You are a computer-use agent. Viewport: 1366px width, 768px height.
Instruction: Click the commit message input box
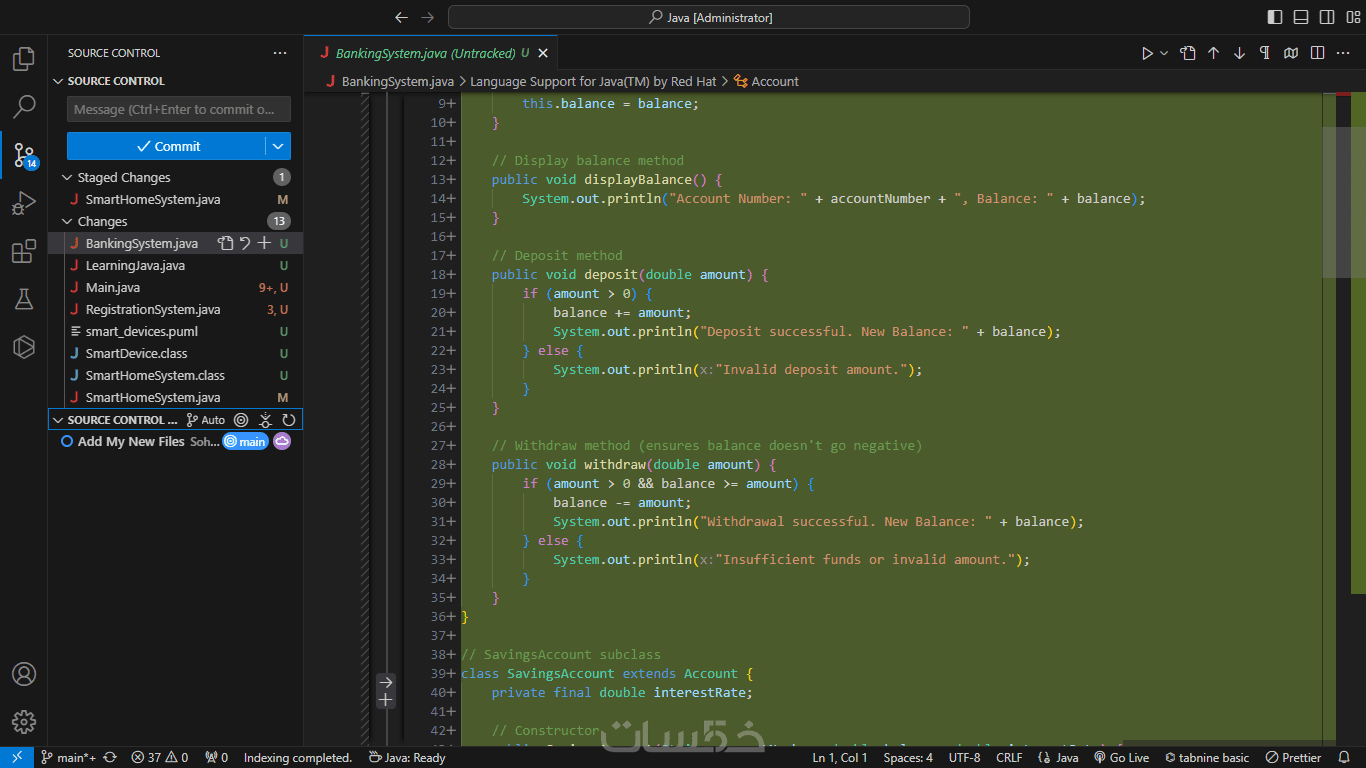(179, 109)
